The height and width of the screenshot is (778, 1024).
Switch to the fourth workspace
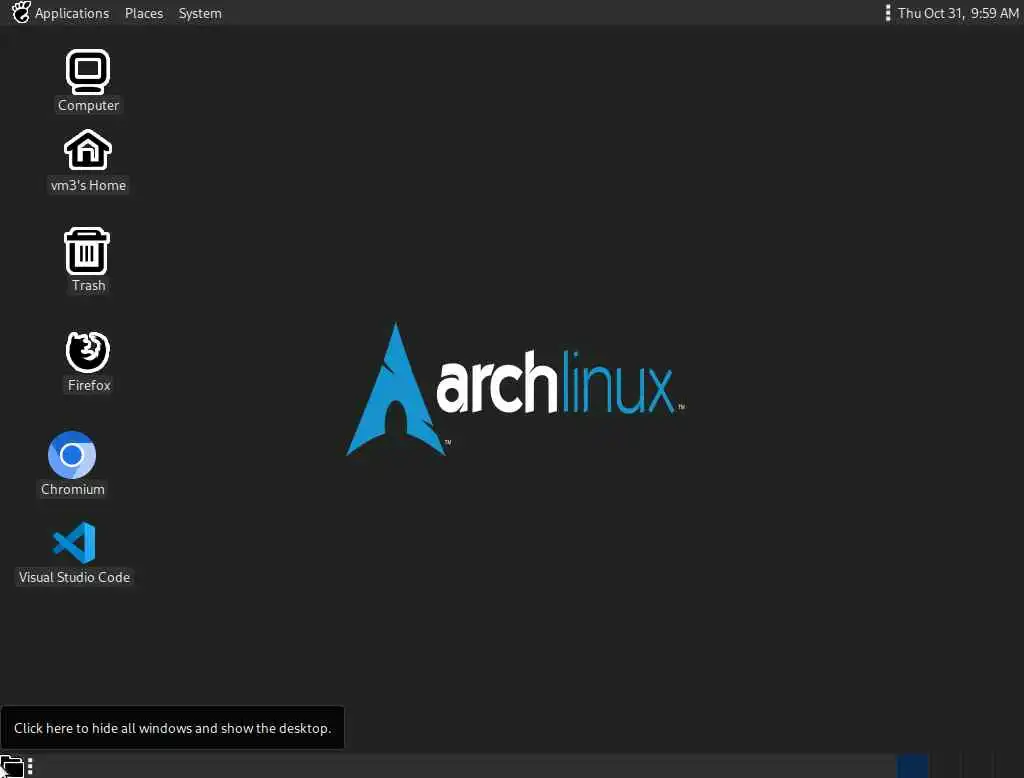click(x=1008, y=766)
